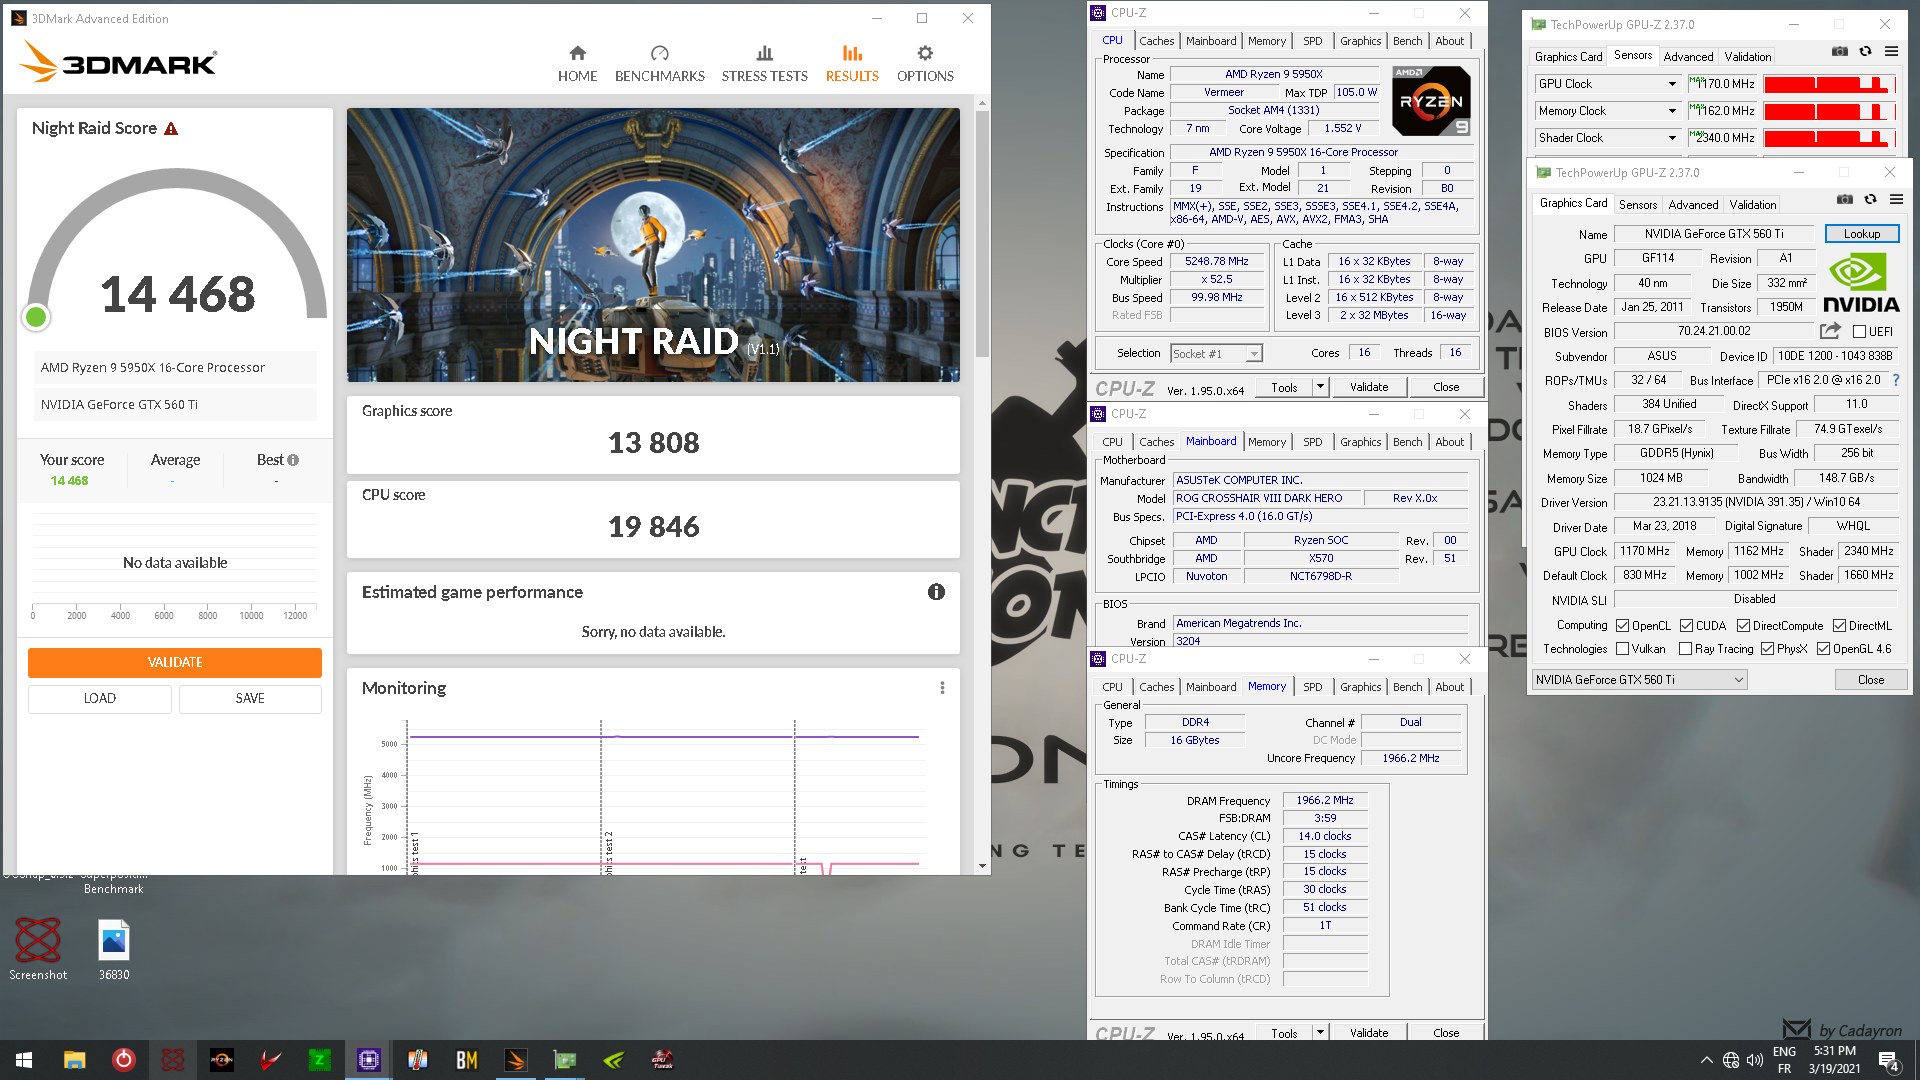Open hamburger menu in front GPU-Z window

[x=1896, y=199]
